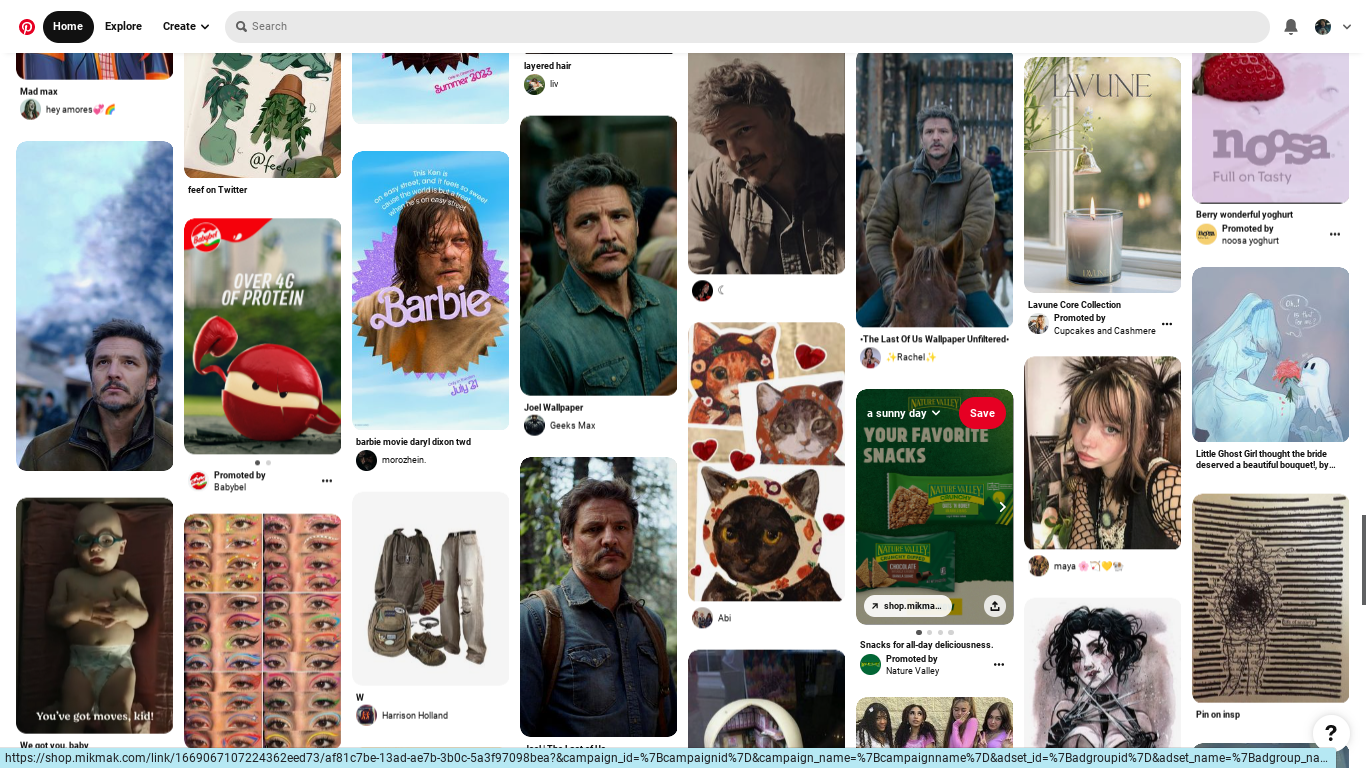Click 'Berry wonderful yoghurt' title
Screen dimensions: 1366x768
[x=1244, y=215]
